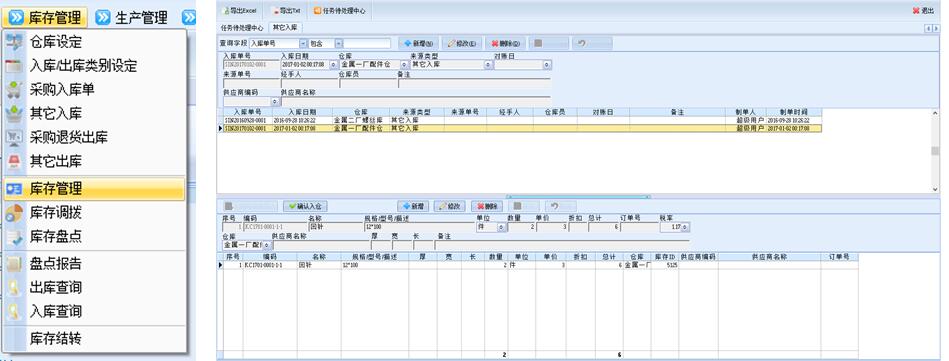
Task: Click 任务待处理中心 in the top toolbar
Action: click(x=339, y=10)
